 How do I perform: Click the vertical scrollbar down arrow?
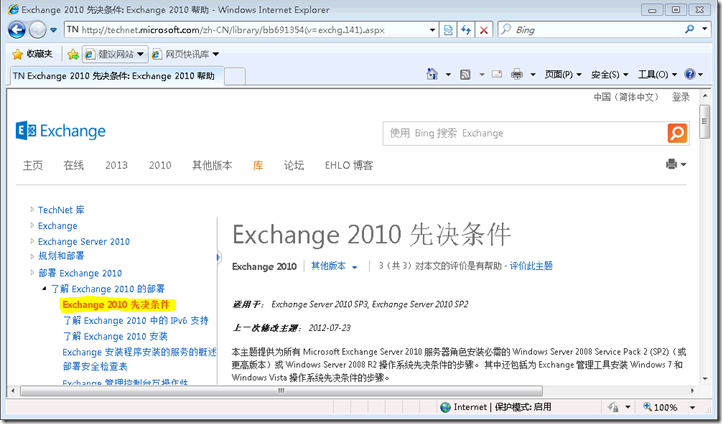[705, 379]
